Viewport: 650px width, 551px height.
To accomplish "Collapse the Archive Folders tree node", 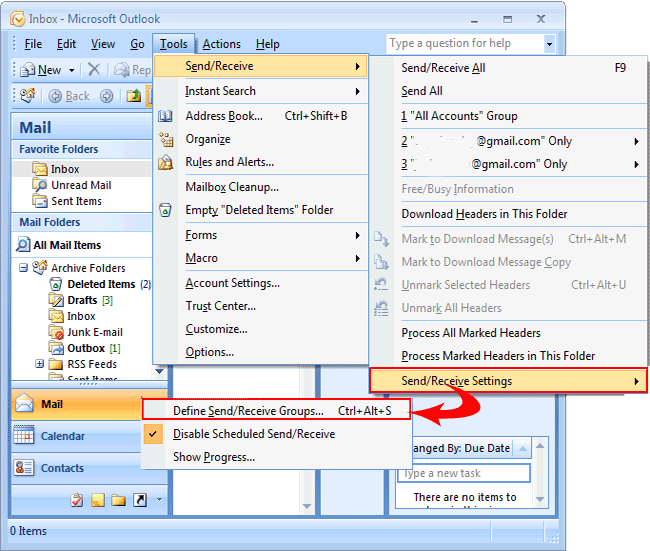I will [24, 268].
